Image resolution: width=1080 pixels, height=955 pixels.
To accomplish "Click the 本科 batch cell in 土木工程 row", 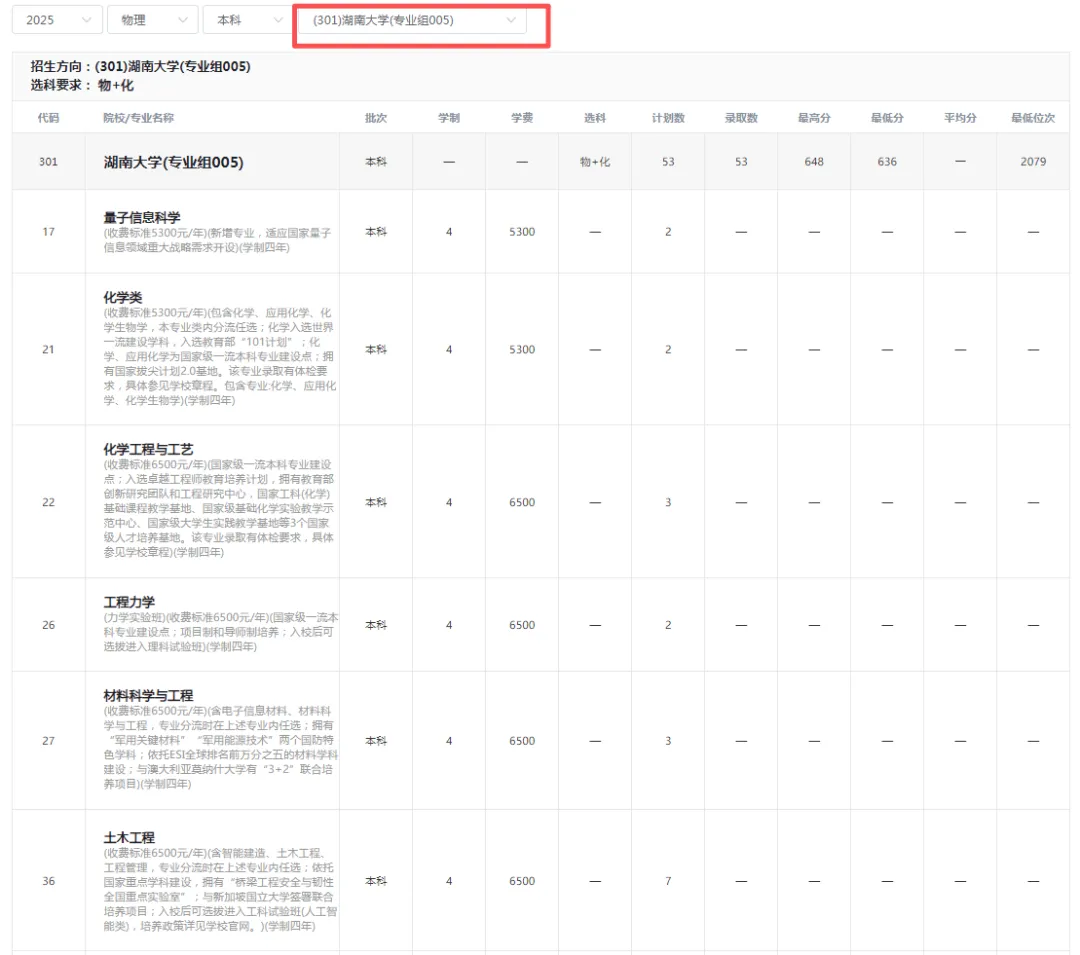I will [376, 881].
